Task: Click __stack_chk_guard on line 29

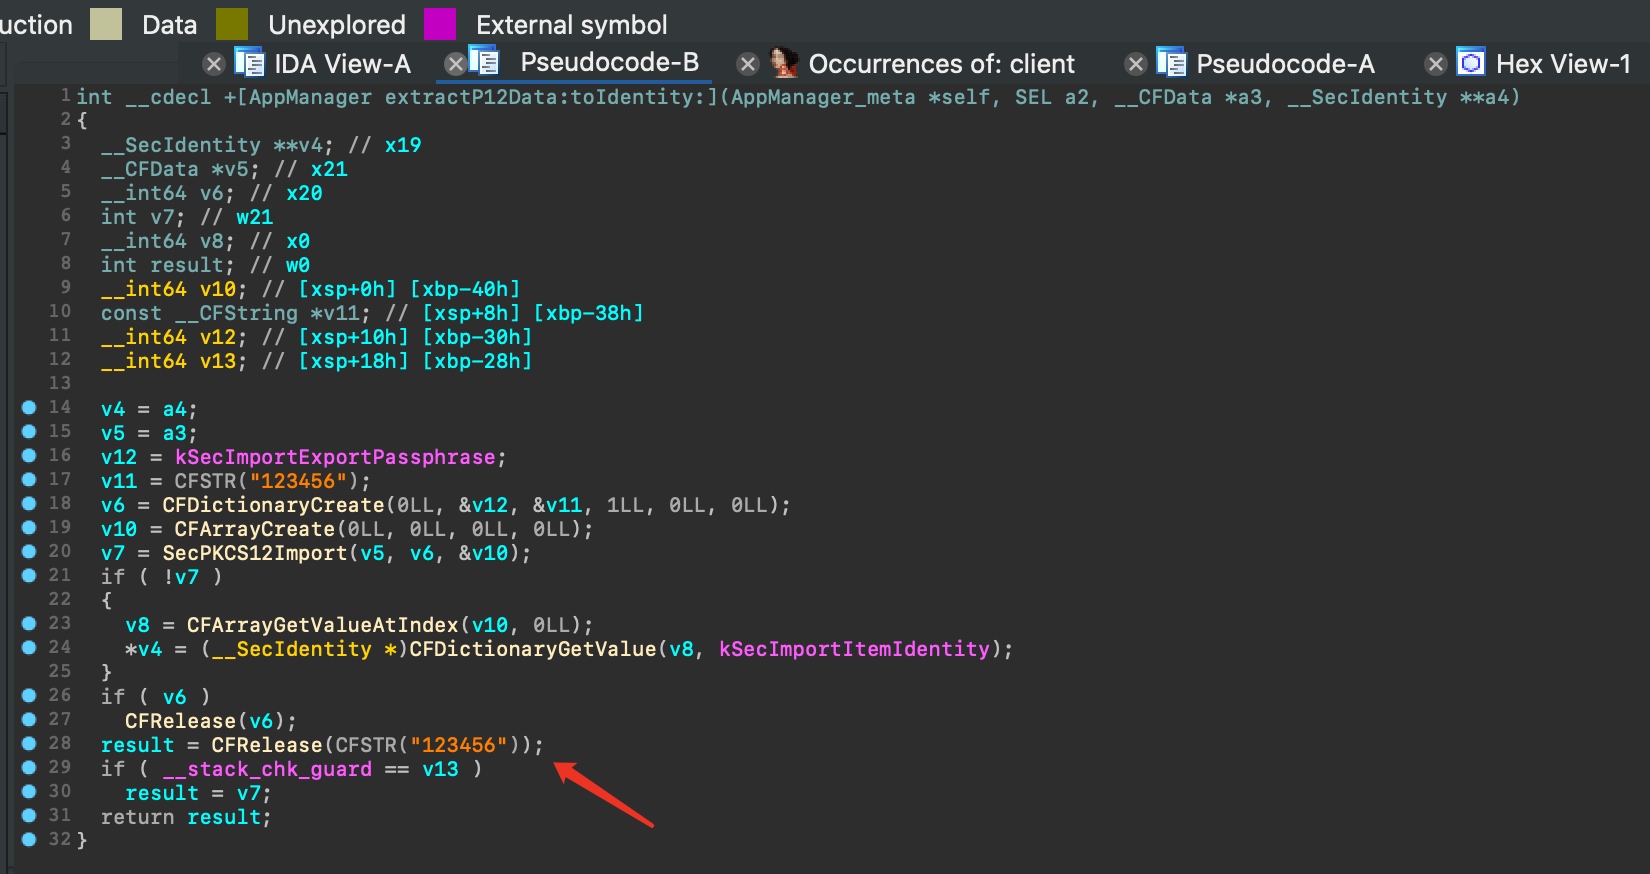Action: pyautogui.click(x=267, y=769)
